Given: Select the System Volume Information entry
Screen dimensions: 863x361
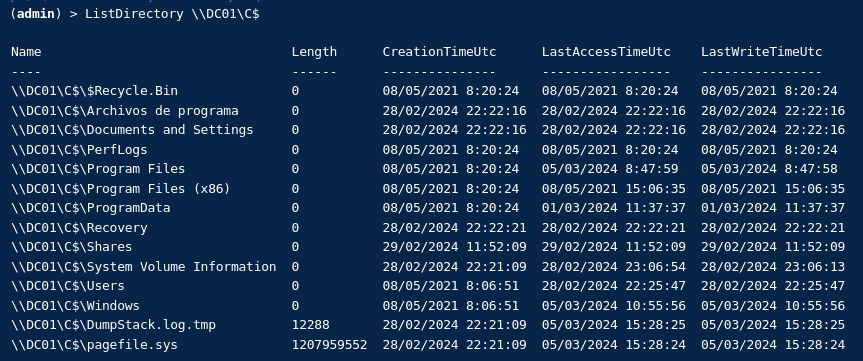Looking at the screenshot, I should [144, 267].
